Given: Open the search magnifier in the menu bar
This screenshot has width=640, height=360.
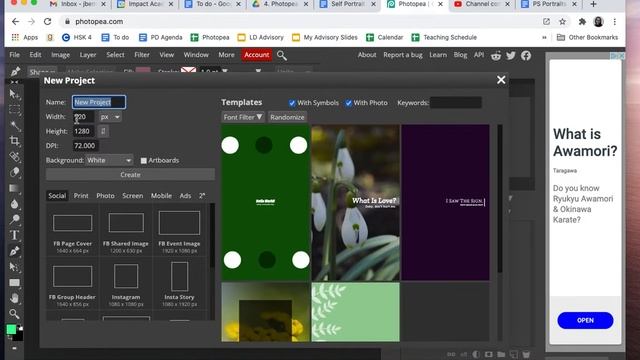Looking at the screenshot, I should tap(282, 55).
